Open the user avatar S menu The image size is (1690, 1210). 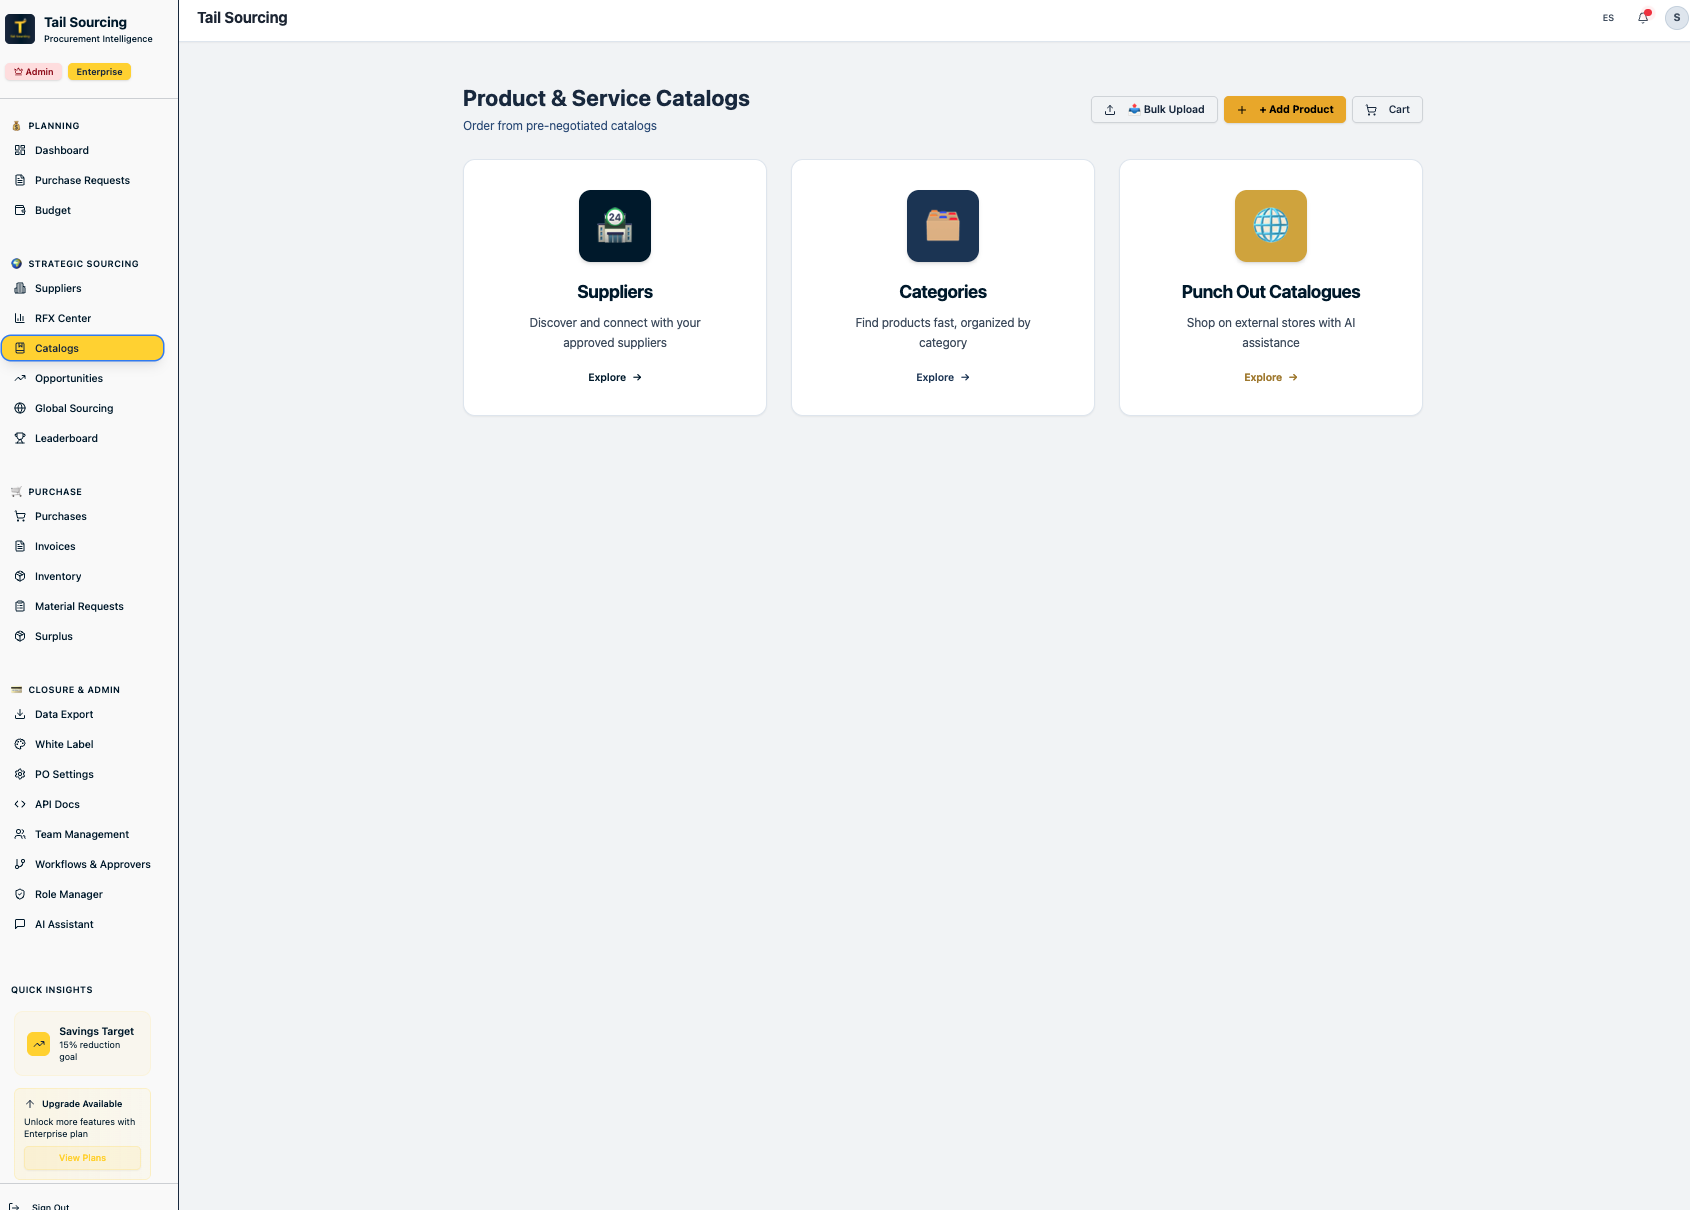1676,17
